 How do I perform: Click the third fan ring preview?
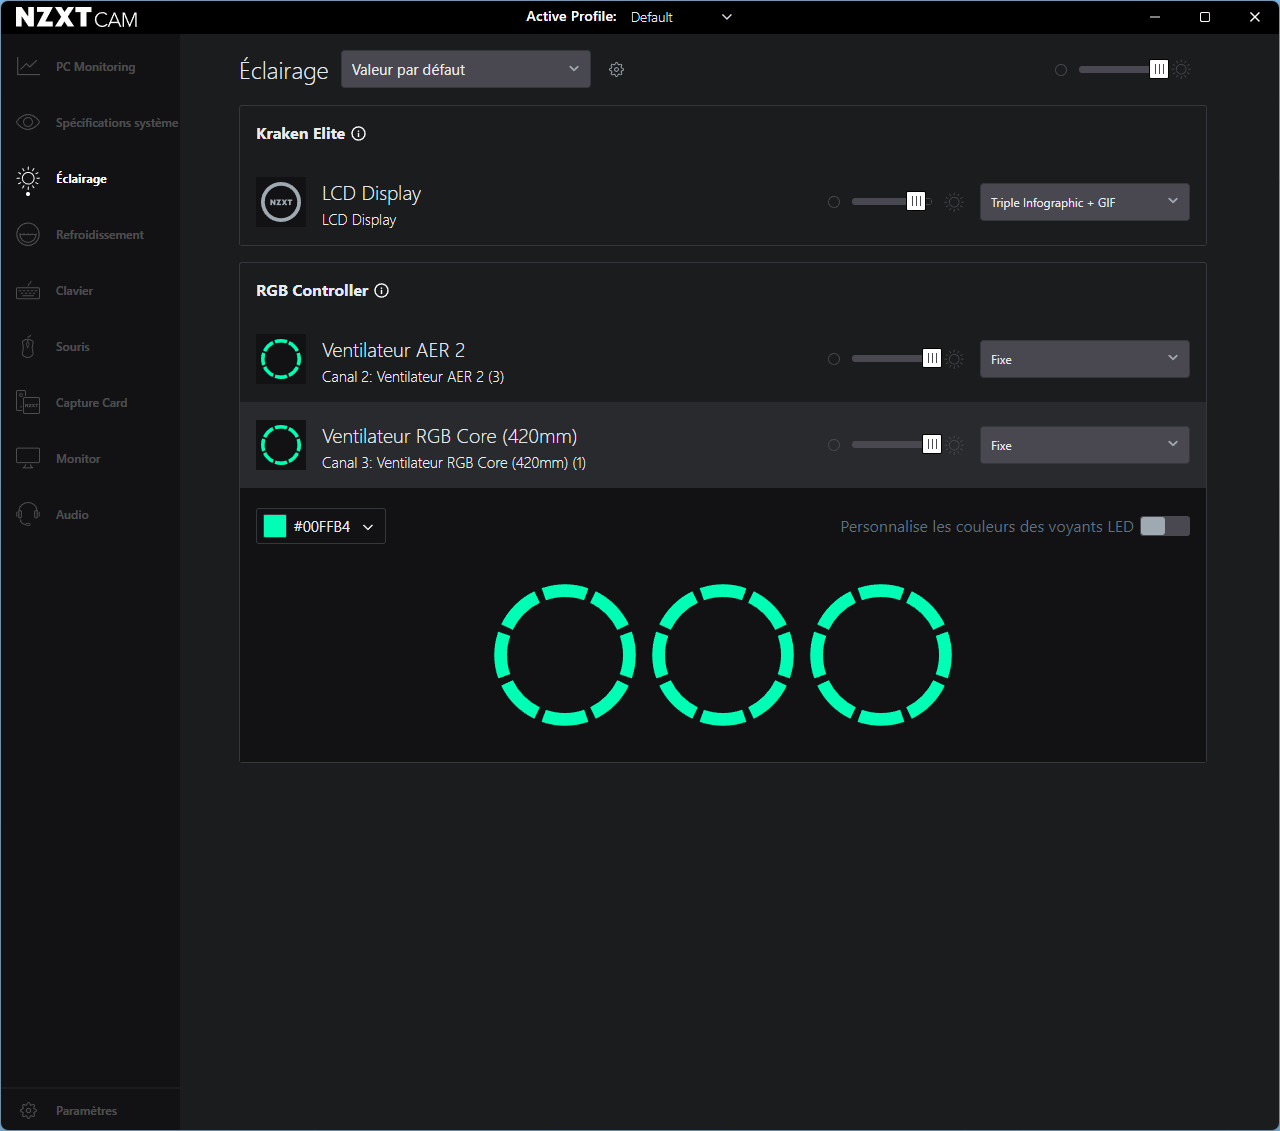point(881,655)
